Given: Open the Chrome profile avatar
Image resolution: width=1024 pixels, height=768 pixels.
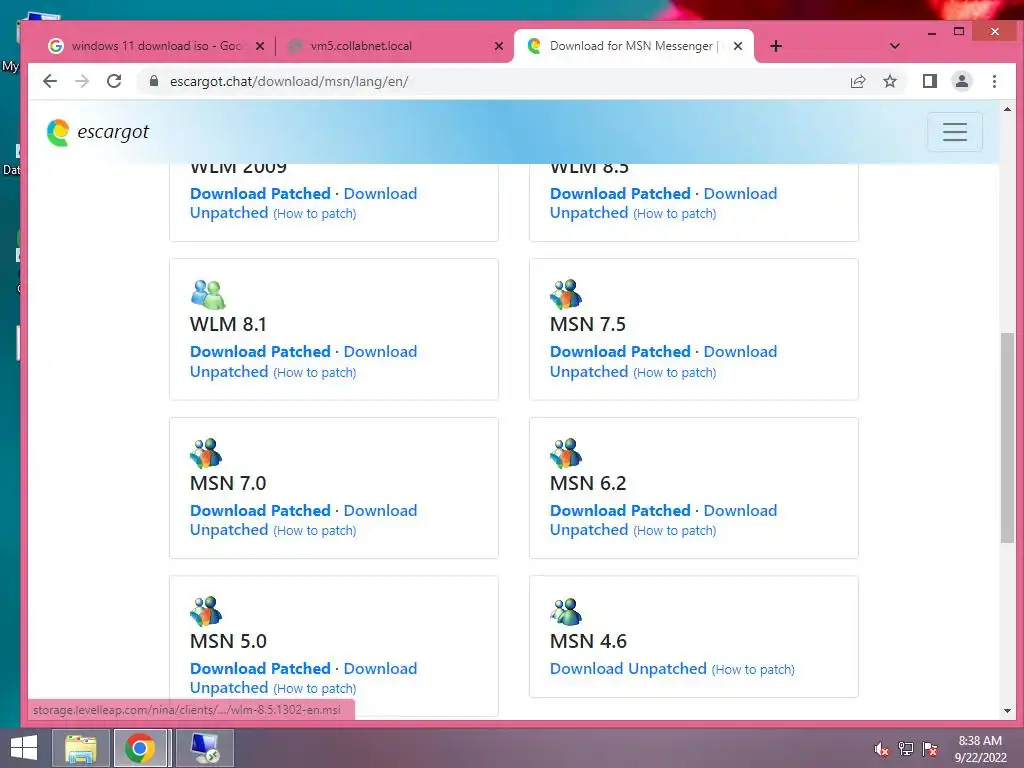Looking at the screenshot, I should 962,81.
